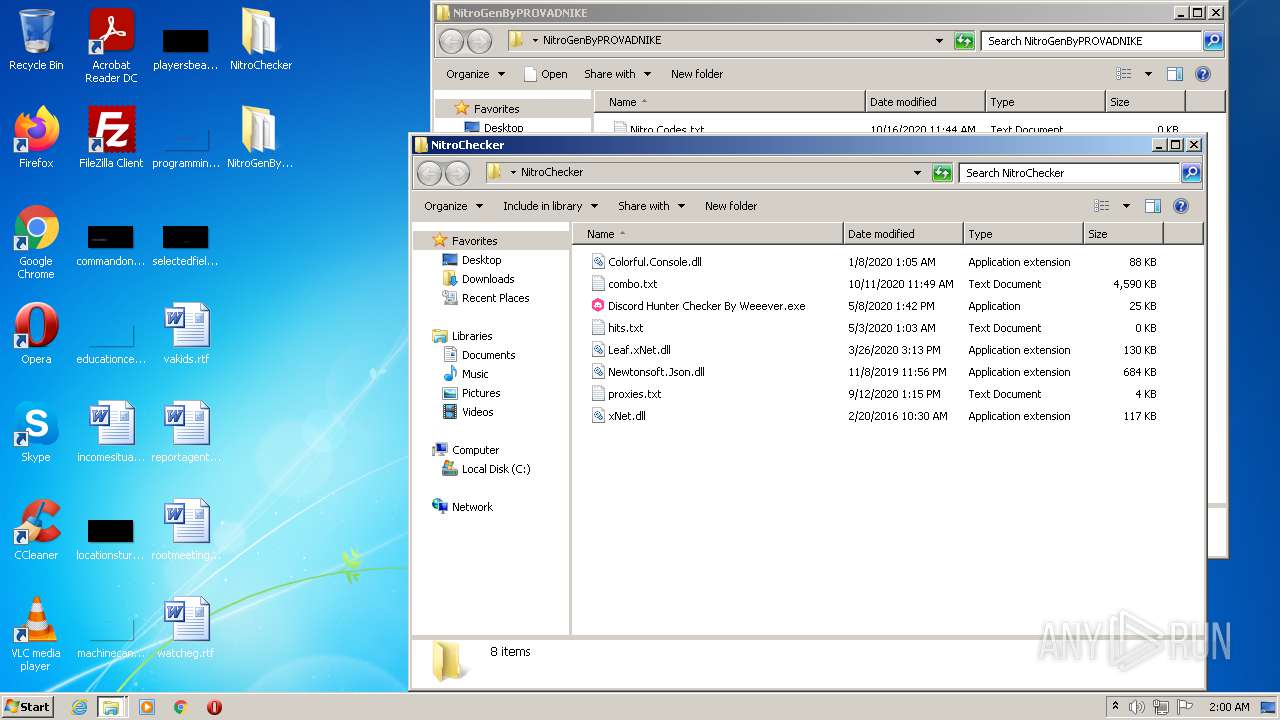Screen dimensions: 1280x720
Task: Select the Newtonsoft.Json.dll file
Action: pos(648,372)
